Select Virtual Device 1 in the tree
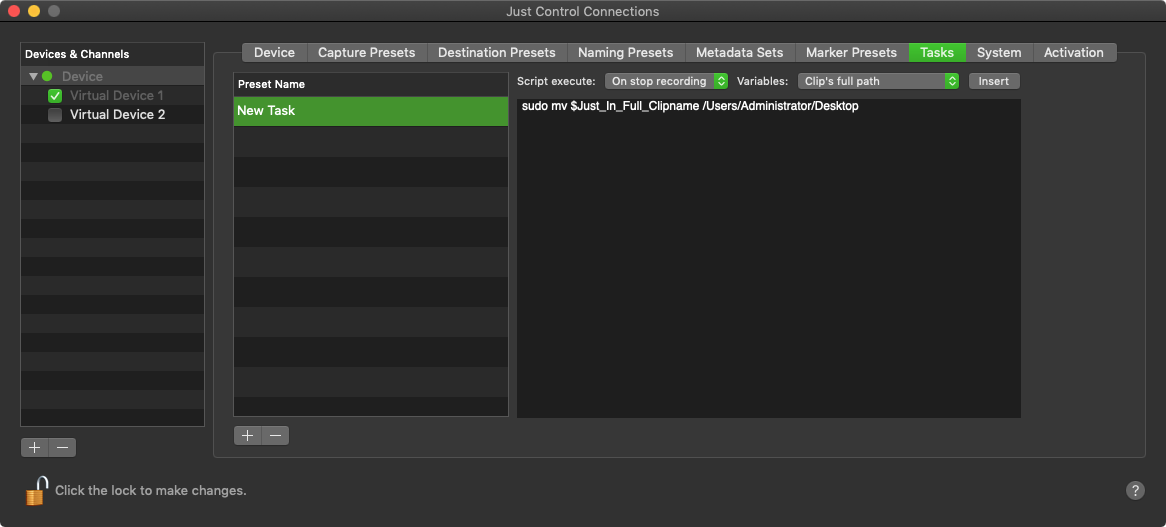Screen dimensions: 1166x527 [x=117, y=95]
